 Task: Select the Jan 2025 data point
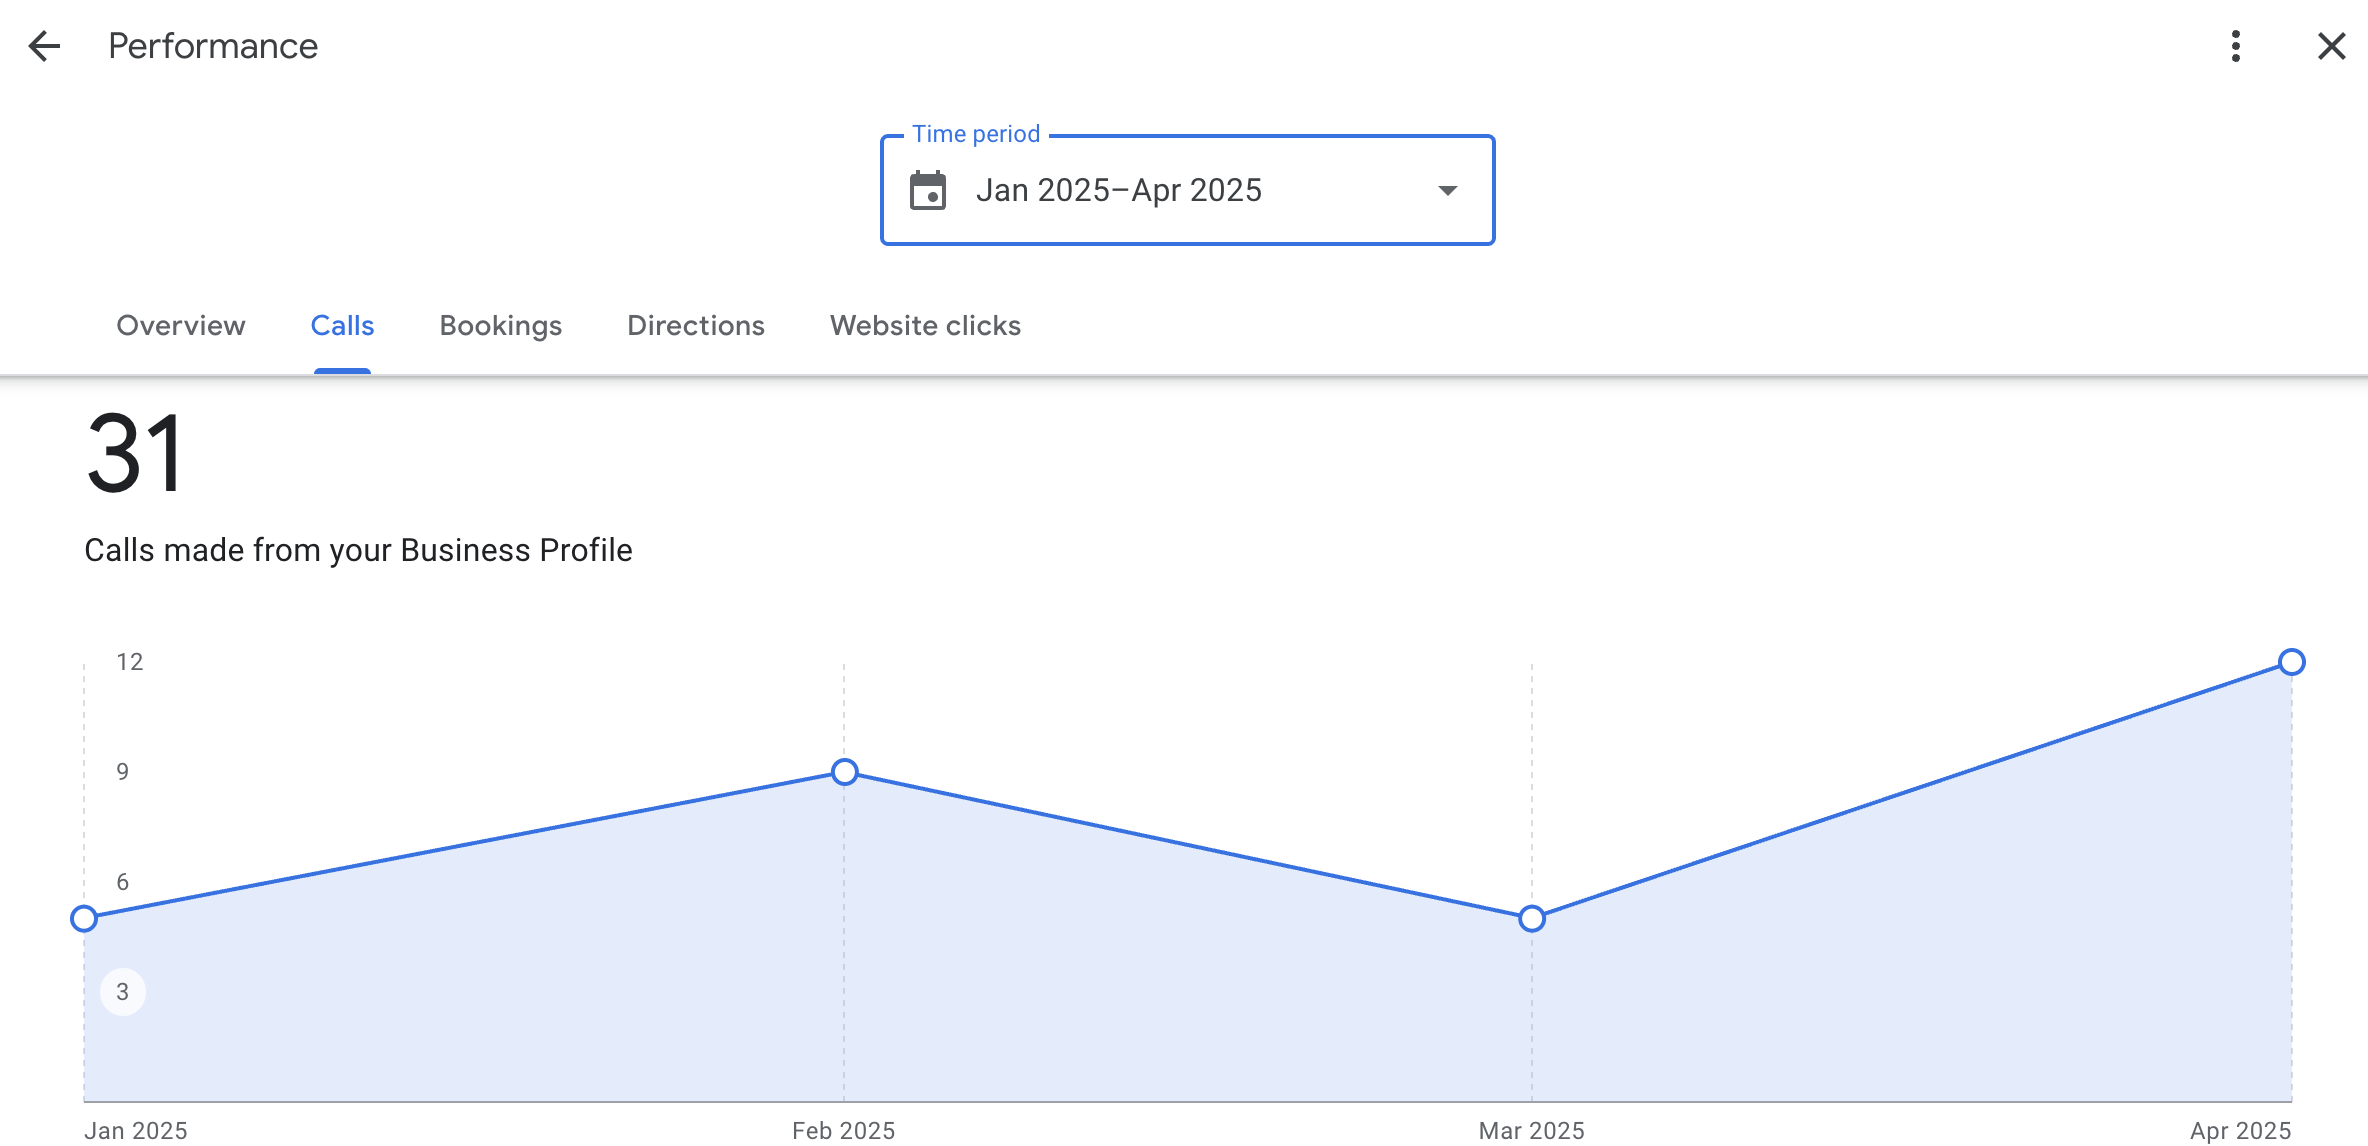pyautogui.click(x=84, y=918)
